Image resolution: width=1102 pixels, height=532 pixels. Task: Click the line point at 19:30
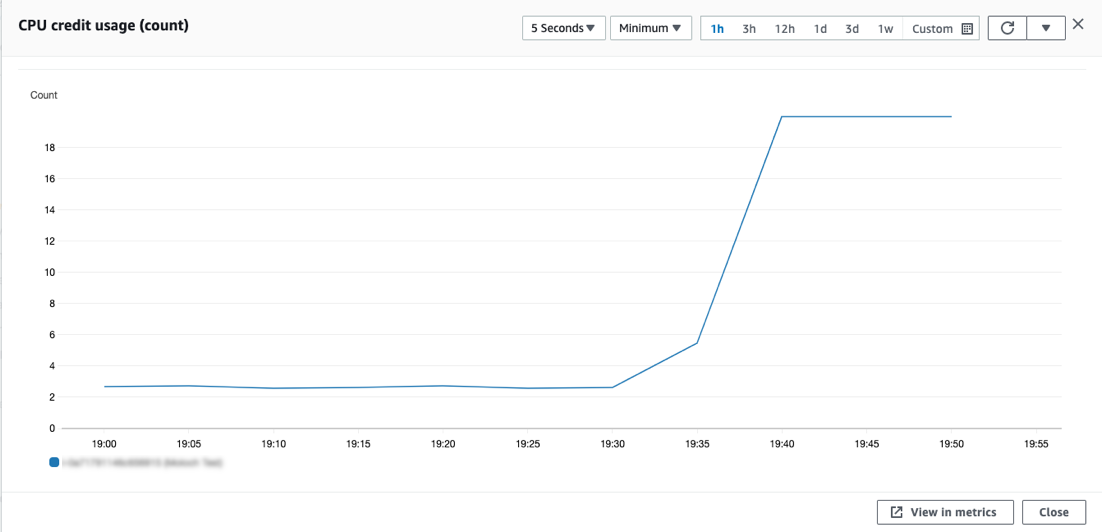coord(612,387)
